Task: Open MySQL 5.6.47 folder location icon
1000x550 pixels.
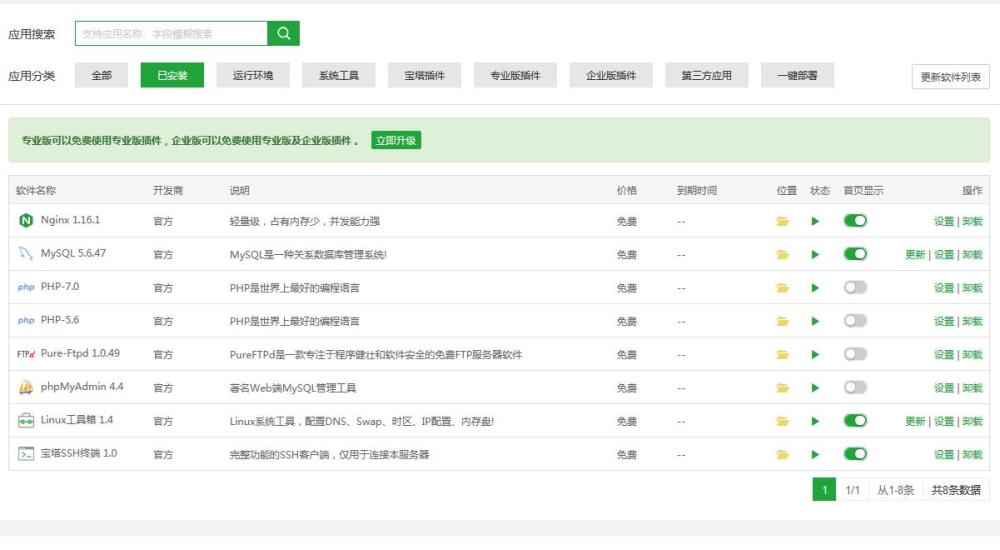Action: pos(783,255)
